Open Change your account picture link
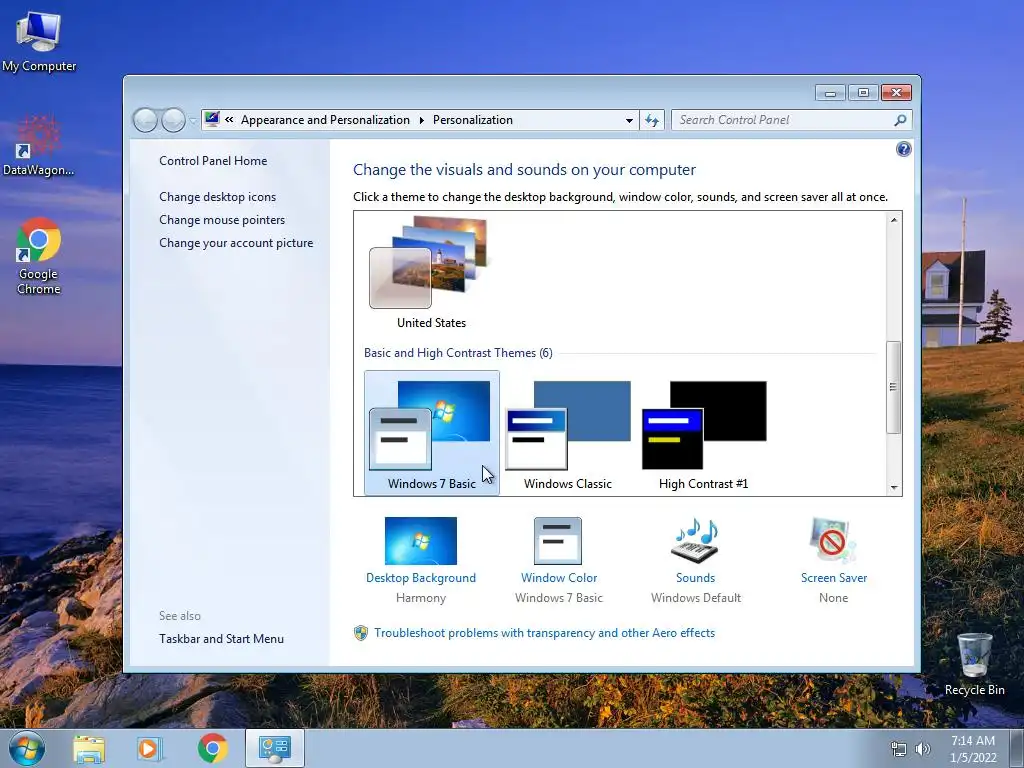1024x768 pixels. click(236, 242)
